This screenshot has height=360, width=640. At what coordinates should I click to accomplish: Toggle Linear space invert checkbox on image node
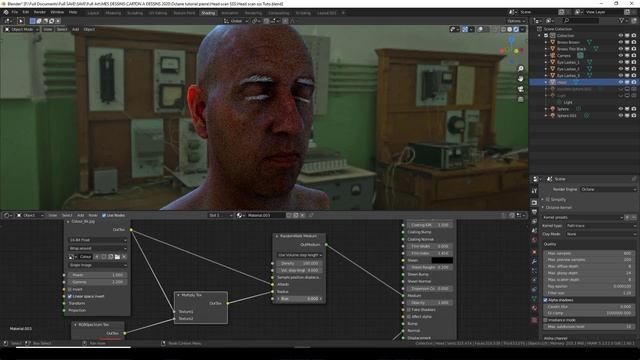(70, 296)
